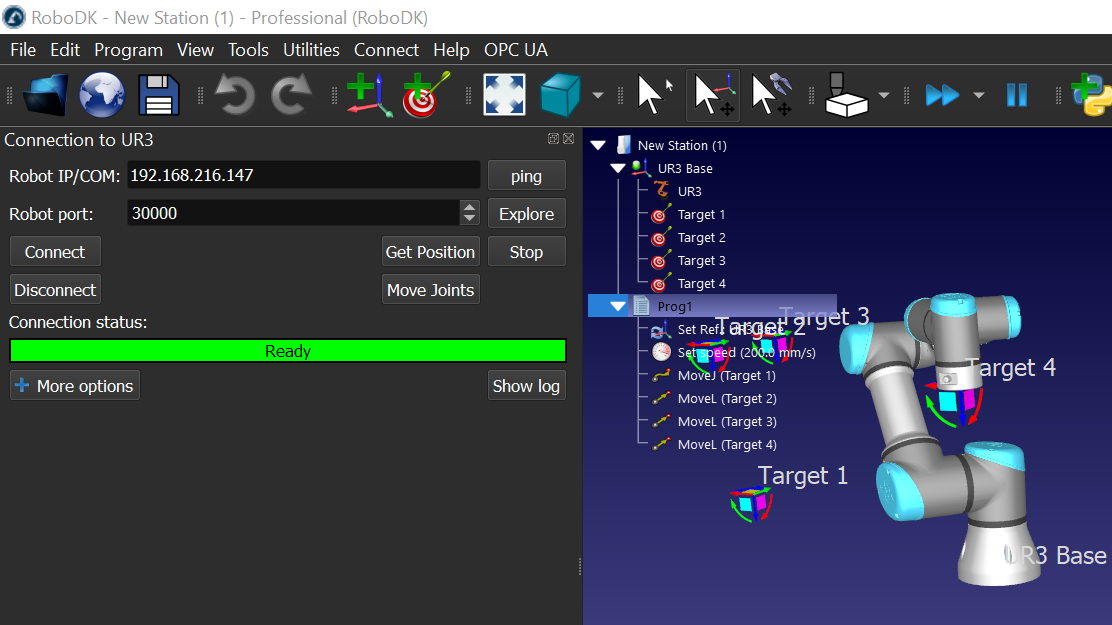Open station file with the folder icon
1112x625 pixels.
click(46, 95)
